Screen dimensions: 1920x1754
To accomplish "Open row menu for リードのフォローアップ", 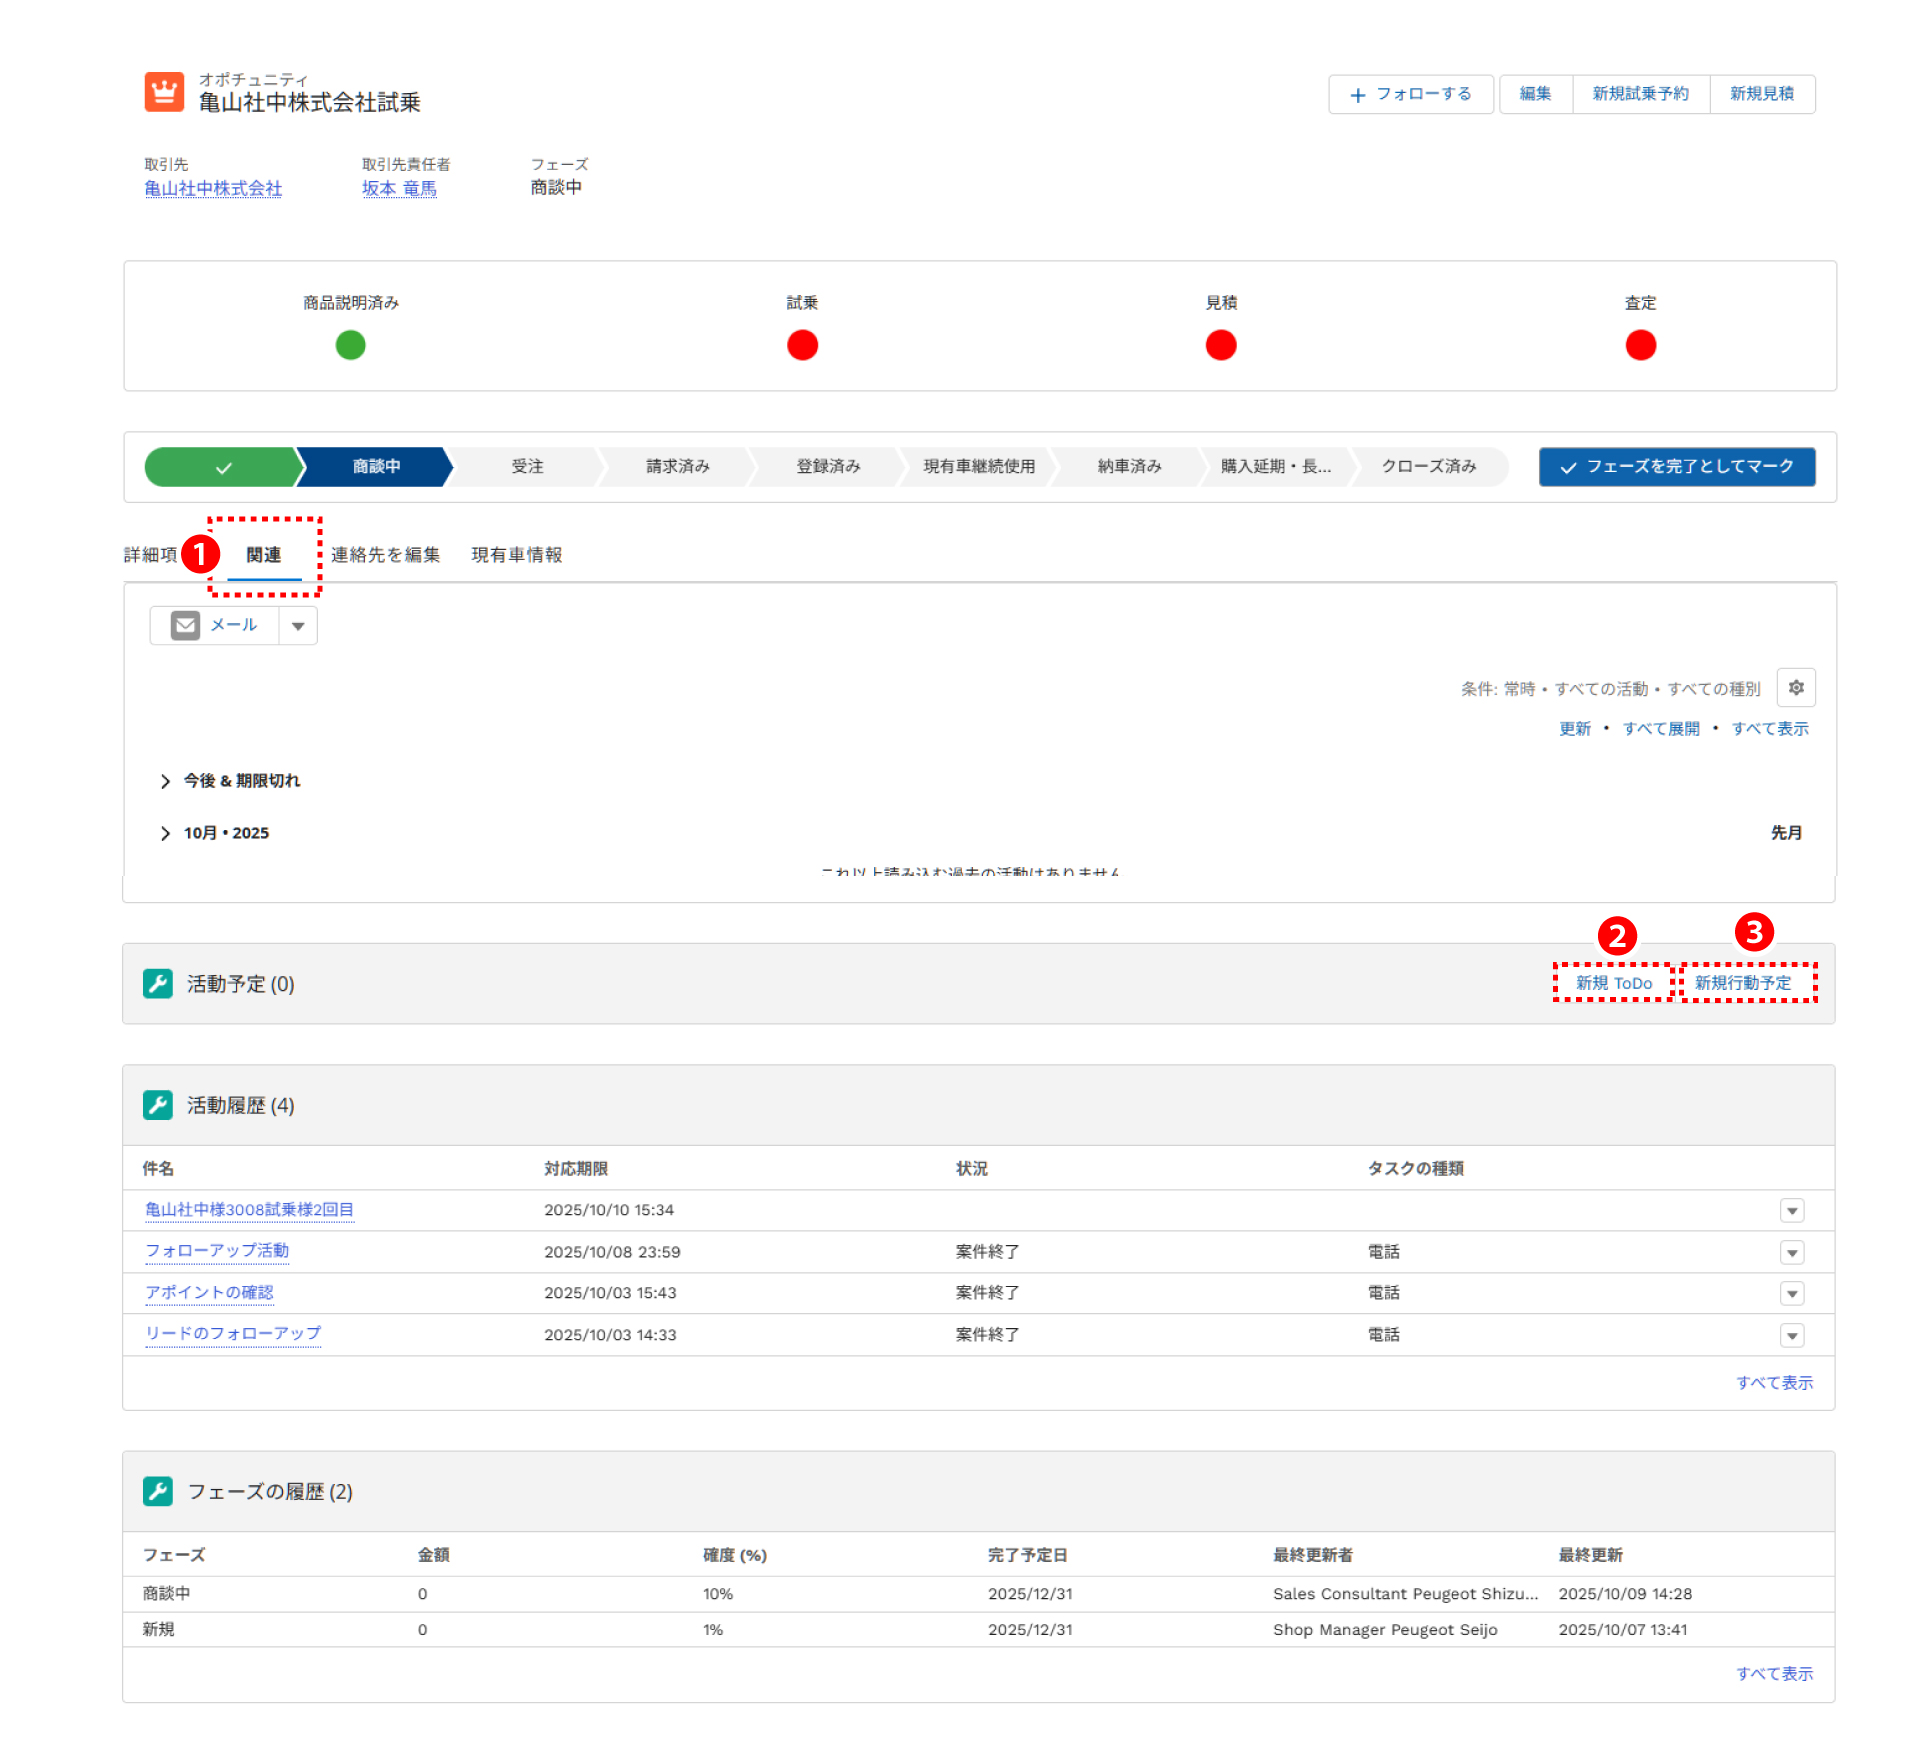I will (1792, 1335).
